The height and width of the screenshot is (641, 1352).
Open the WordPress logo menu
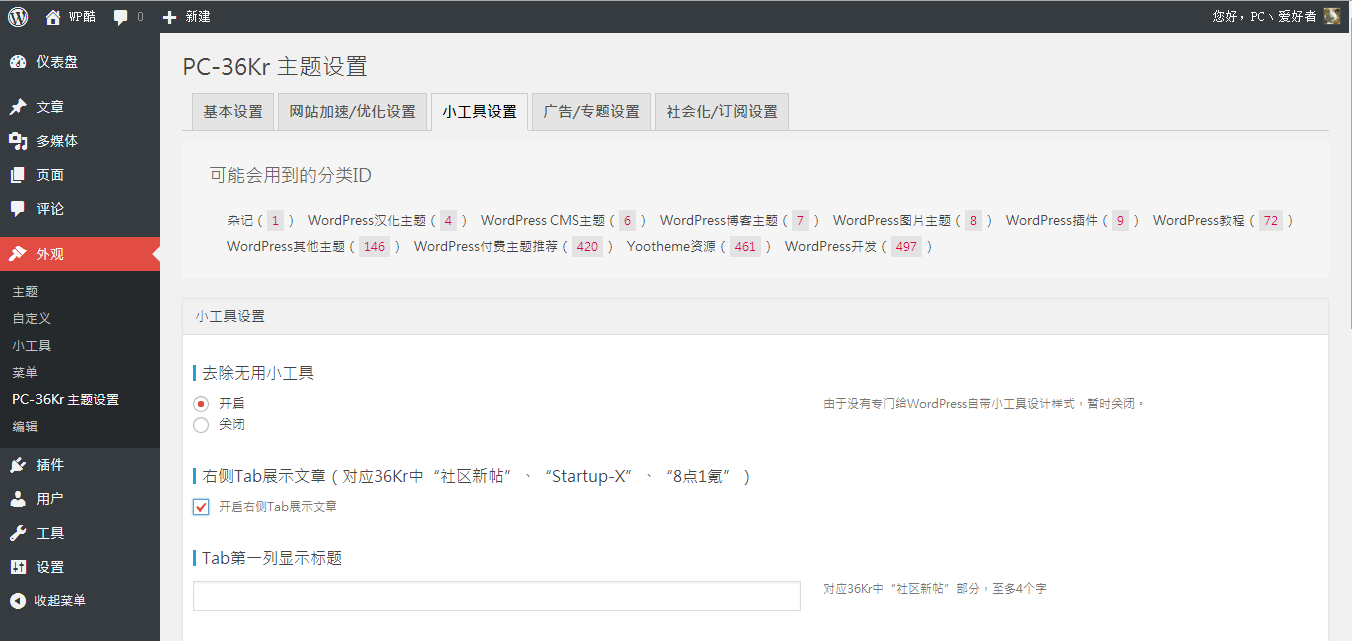[x=18, y=16]
